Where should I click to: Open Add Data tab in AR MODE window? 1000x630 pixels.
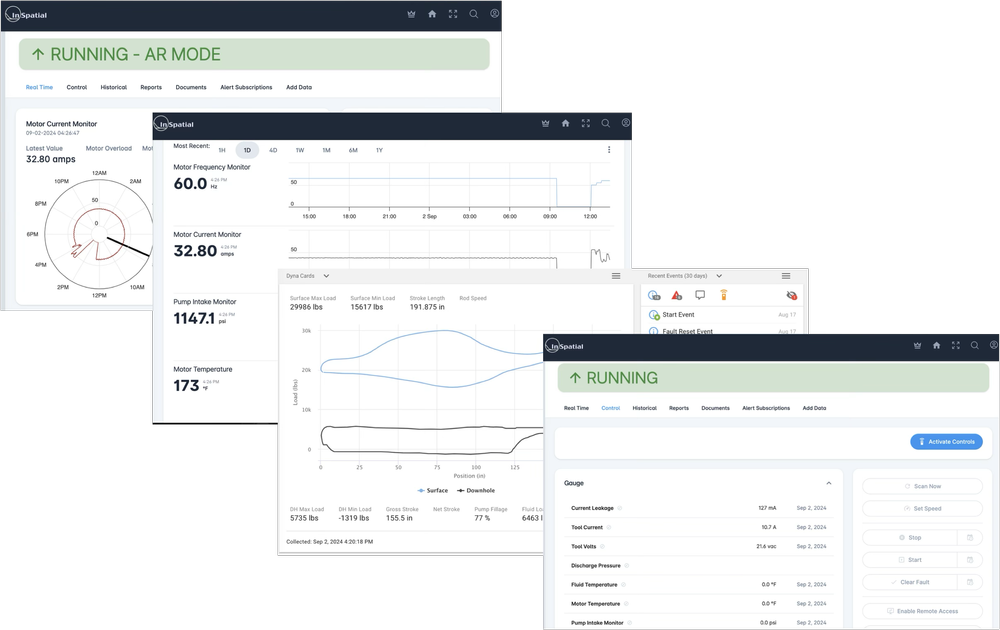299,87
